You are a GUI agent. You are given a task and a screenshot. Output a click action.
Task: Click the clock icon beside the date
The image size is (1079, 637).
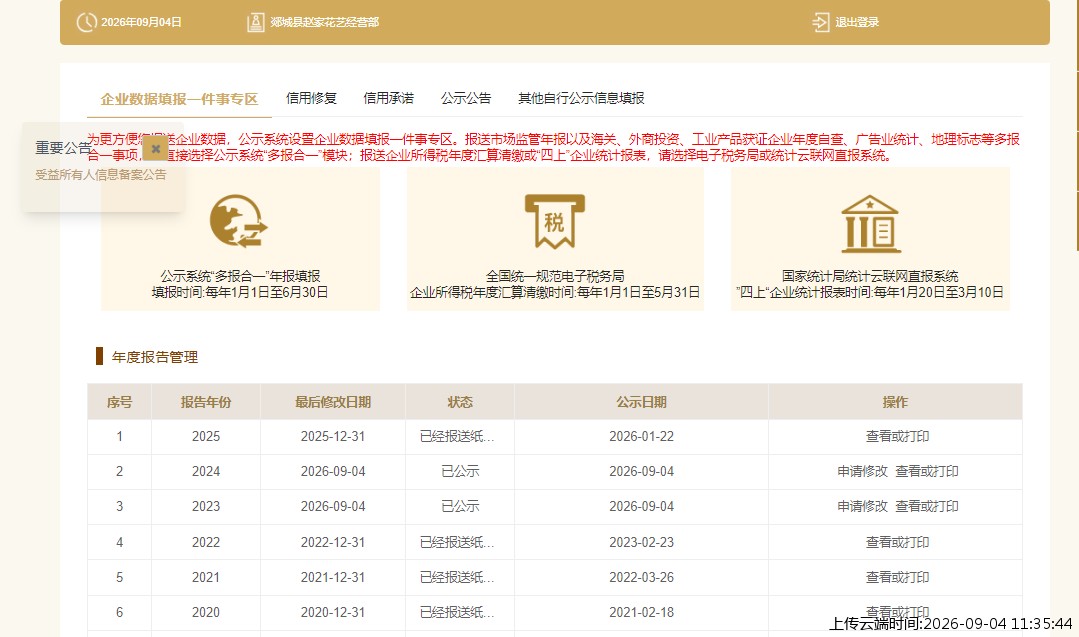point(87,22)
